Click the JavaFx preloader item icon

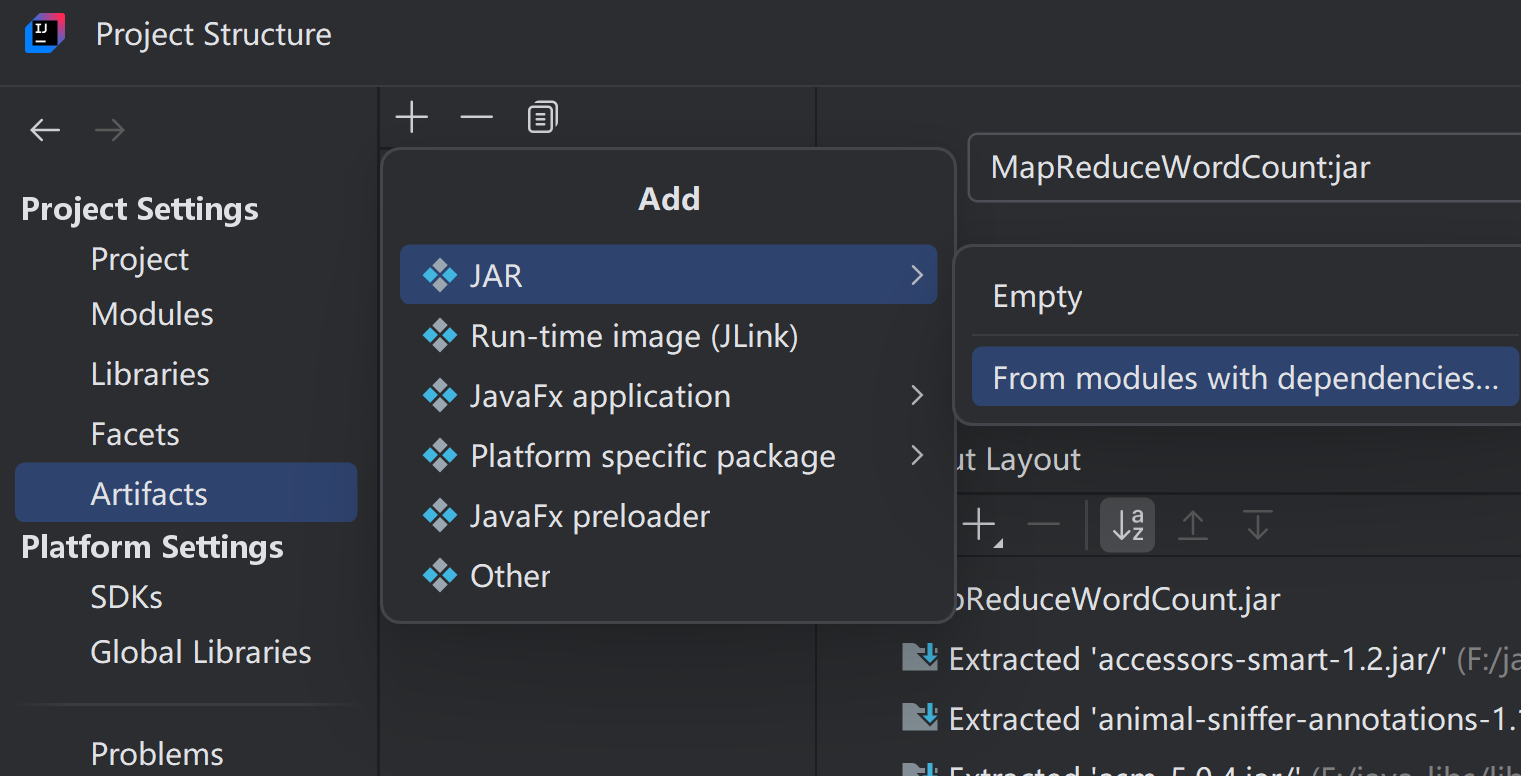click(440, 516)
